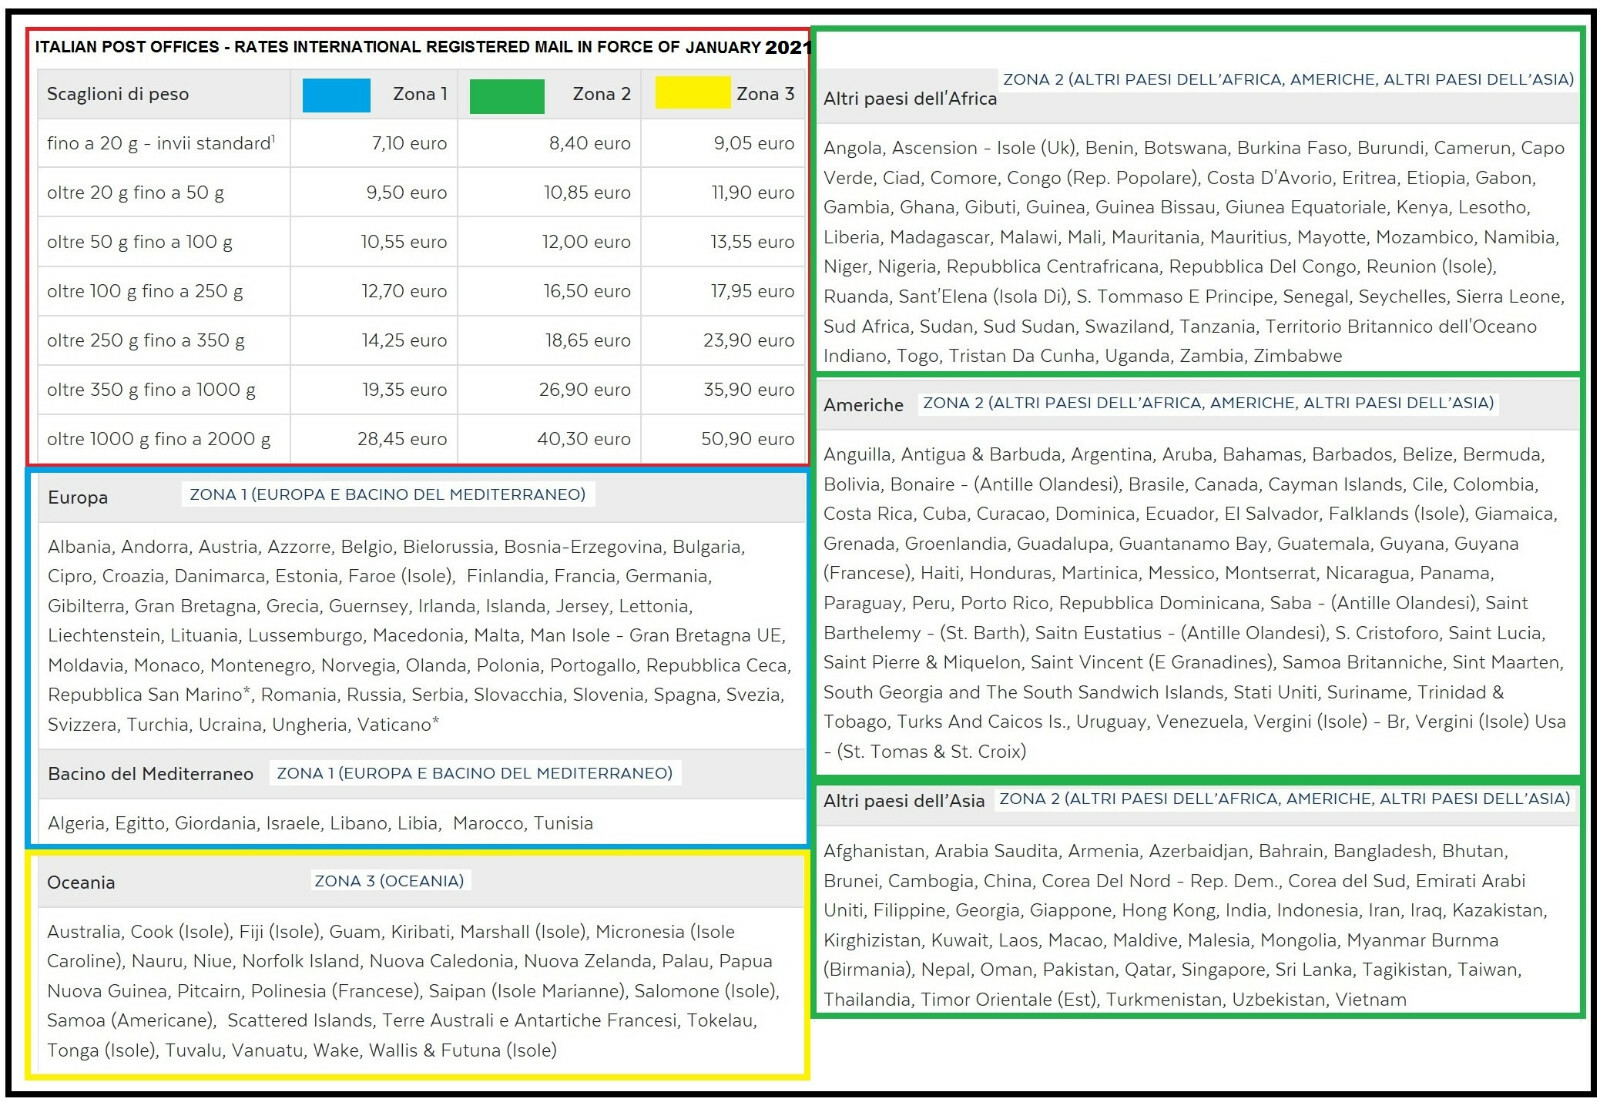Click the Asia line starting 'Afghanistan, Arabia Saudita'

(1166, 851)
